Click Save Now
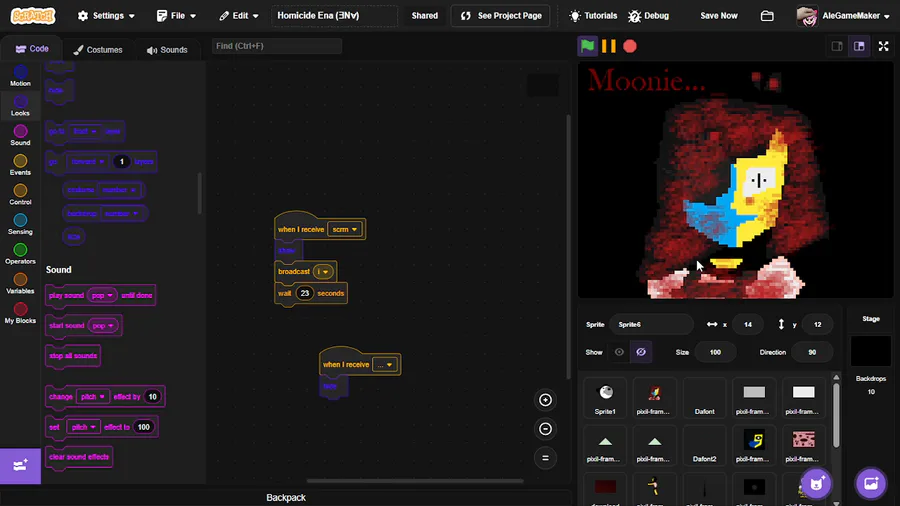 tap(719, 15)
